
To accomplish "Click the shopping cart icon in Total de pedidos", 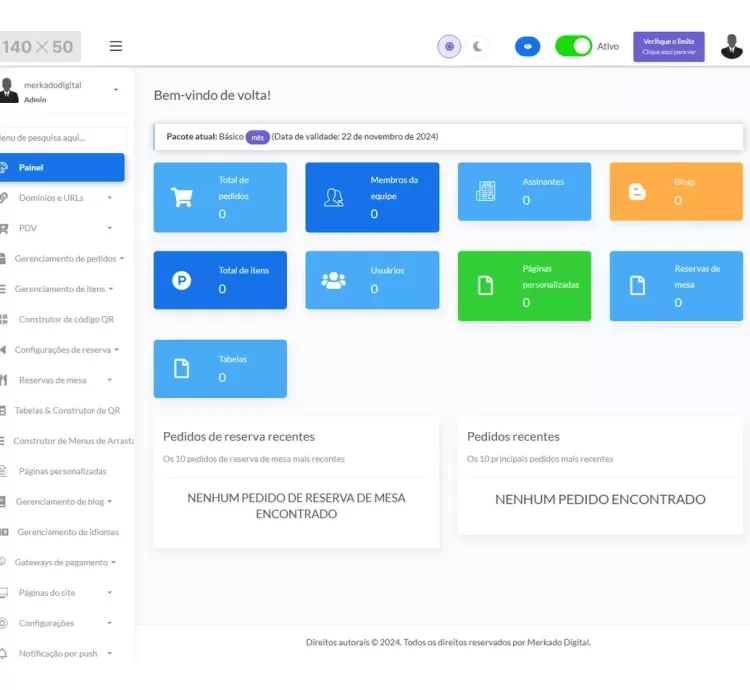I will (182, 197).
